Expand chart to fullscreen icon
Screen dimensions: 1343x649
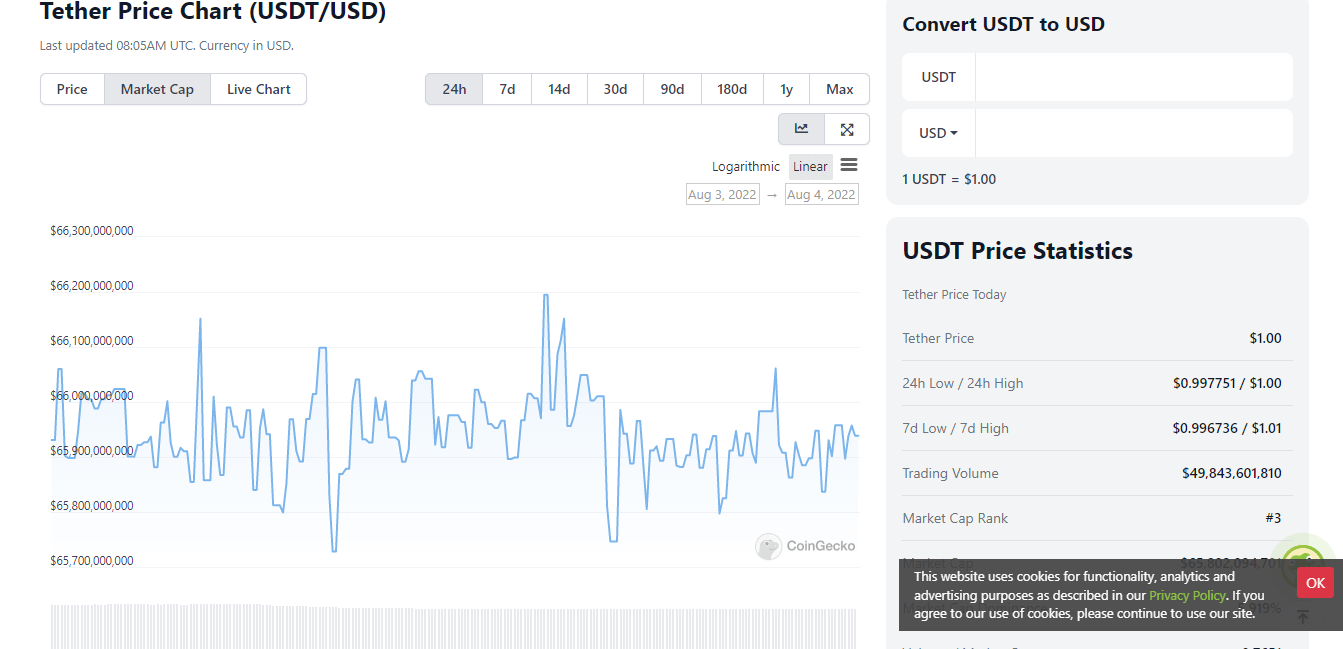click(847, 129)
